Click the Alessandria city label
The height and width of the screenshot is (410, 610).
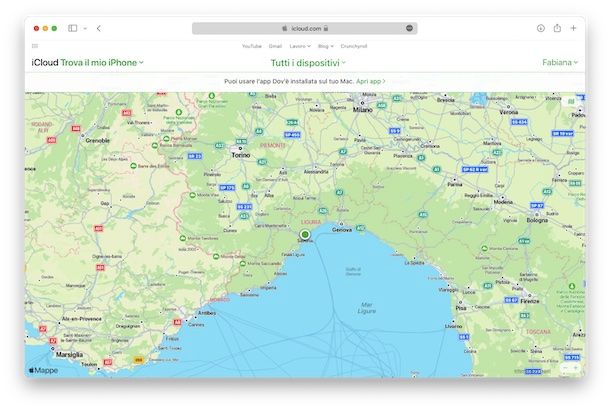316,172
